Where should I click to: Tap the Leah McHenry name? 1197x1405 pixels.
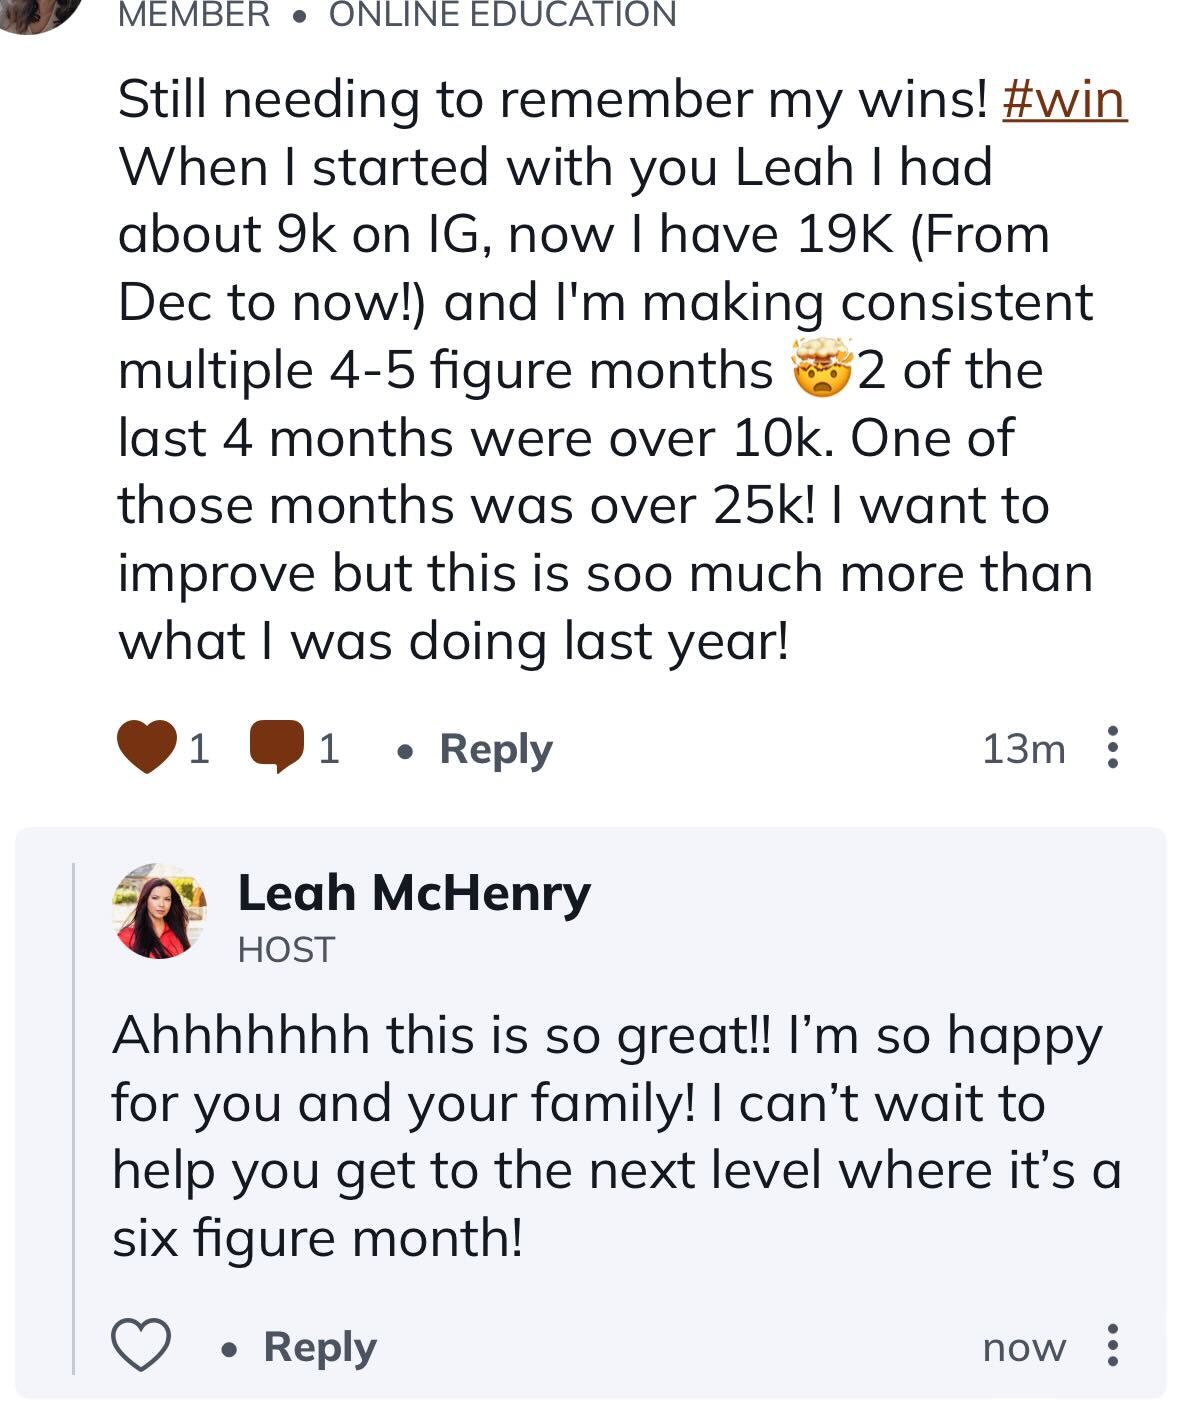pos(413,892)
